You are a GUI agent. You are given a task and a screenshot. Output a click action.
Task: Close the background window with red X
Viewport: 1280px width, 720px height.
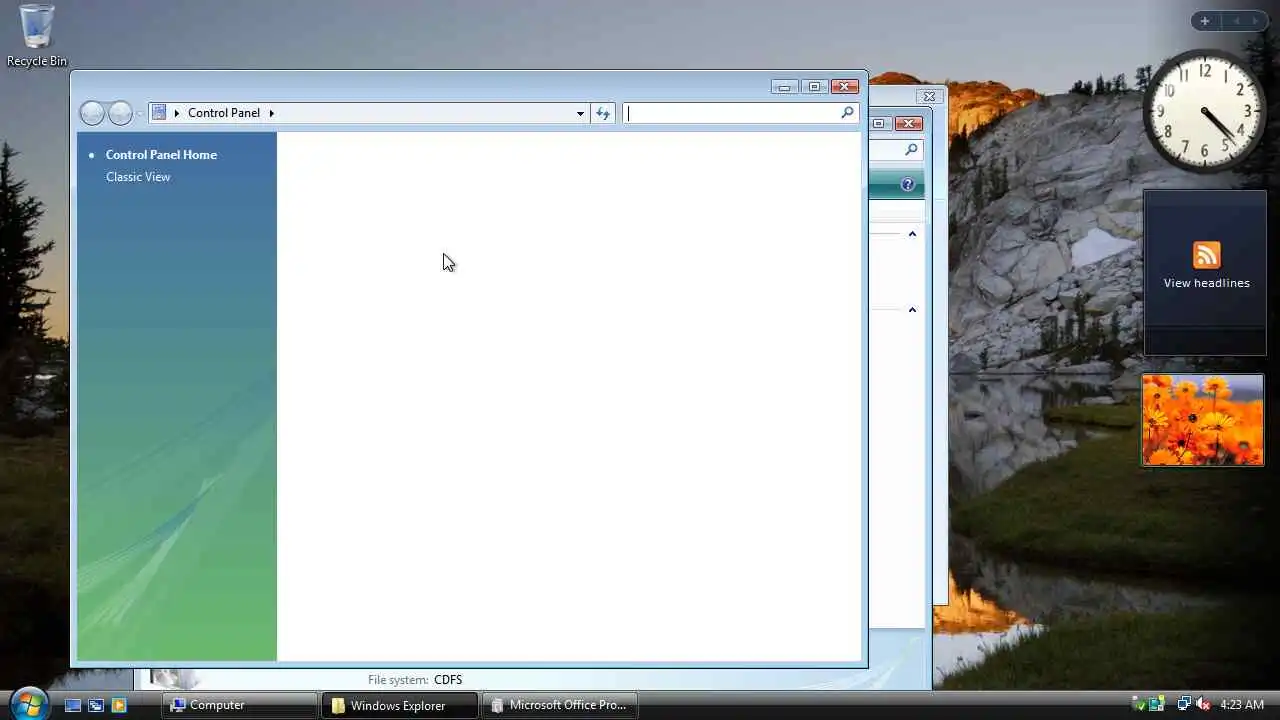(x=908, y=123)
